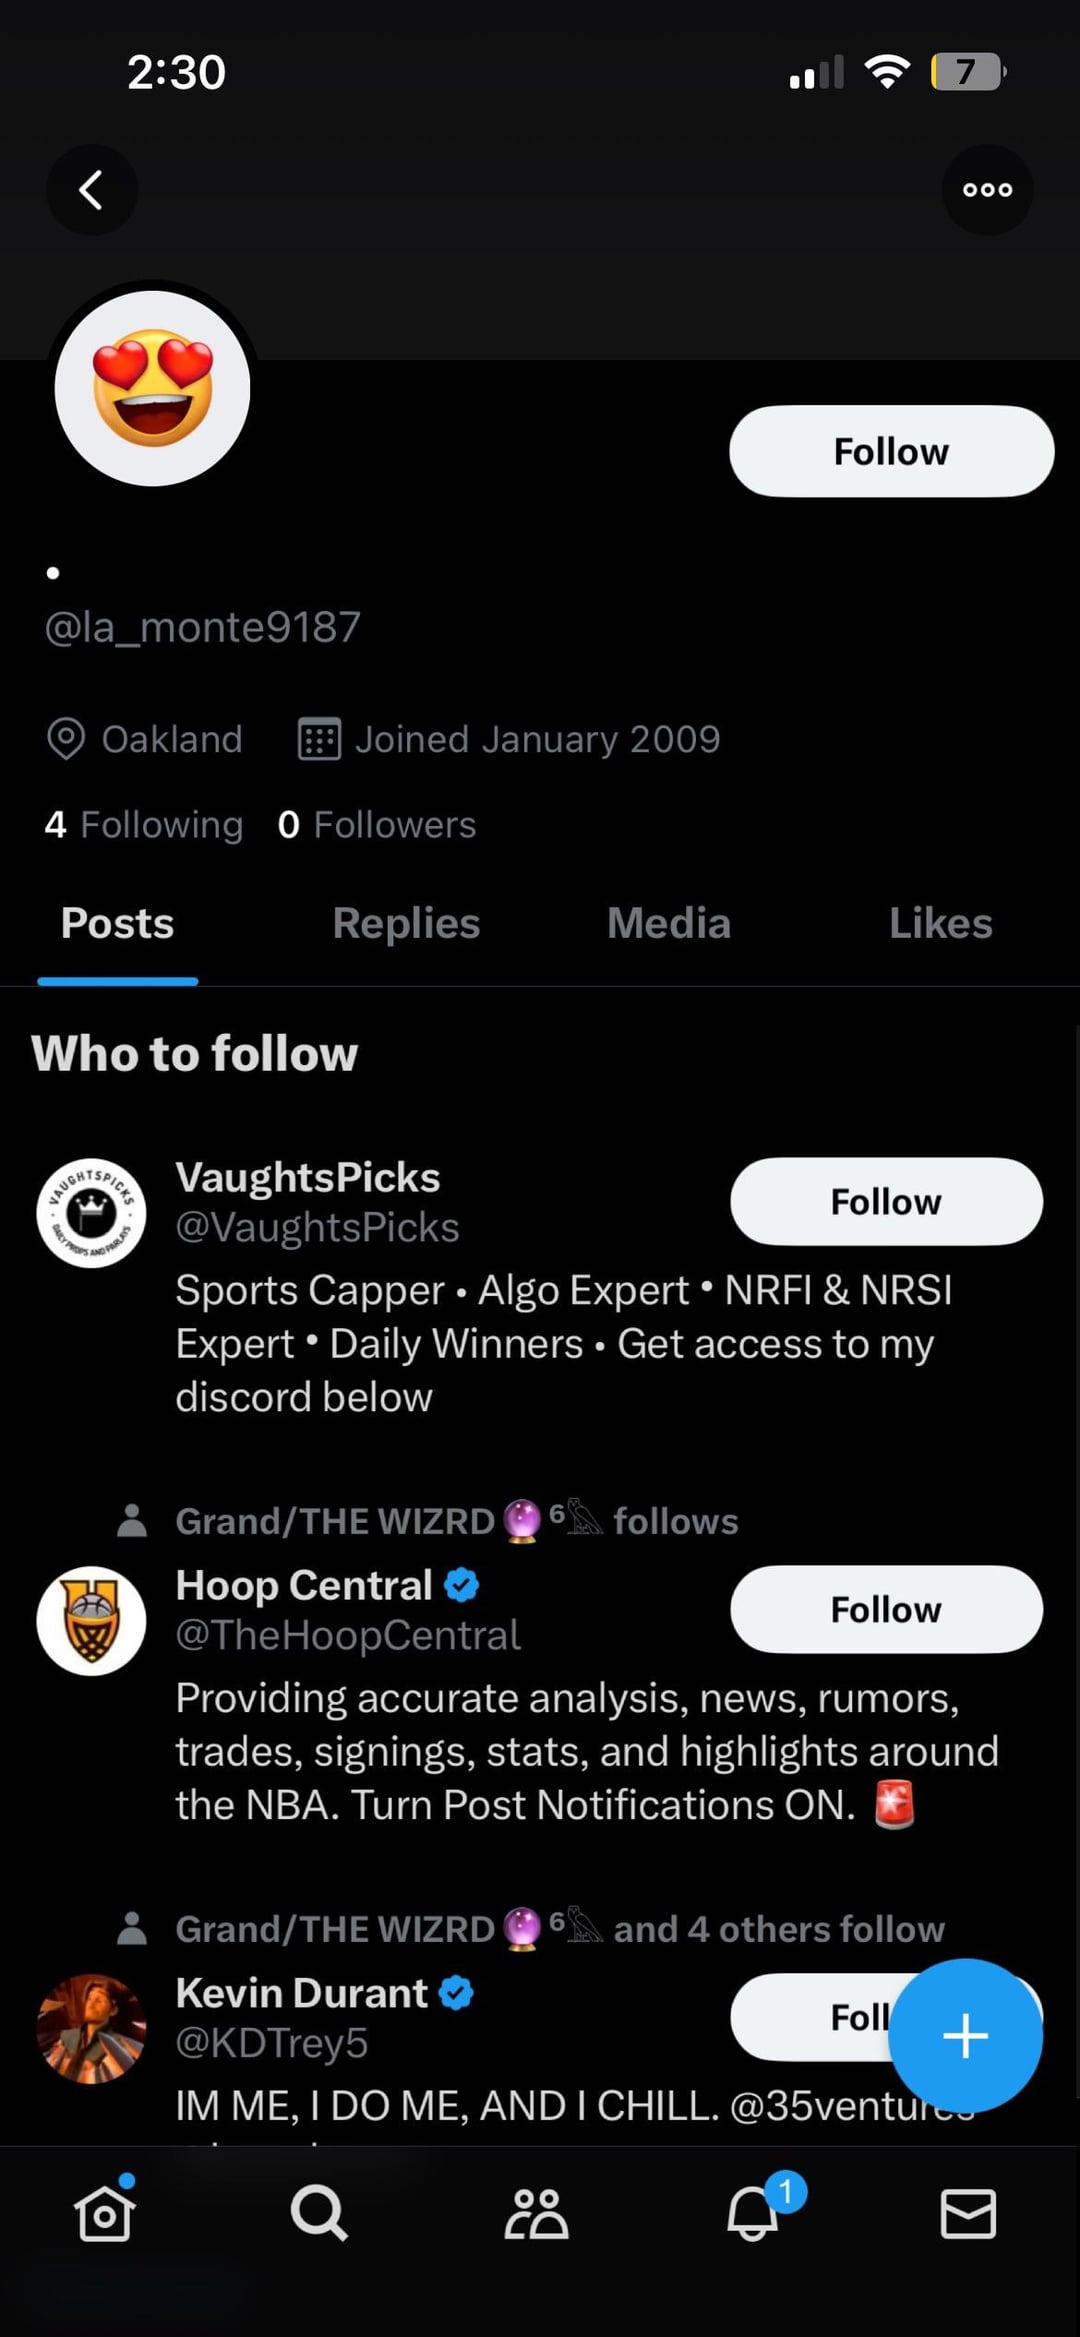Open the heart-eyes emoji profile picture
Image resolution: width=1080 pixels, height=2337 pixels.
click(152, 388)
